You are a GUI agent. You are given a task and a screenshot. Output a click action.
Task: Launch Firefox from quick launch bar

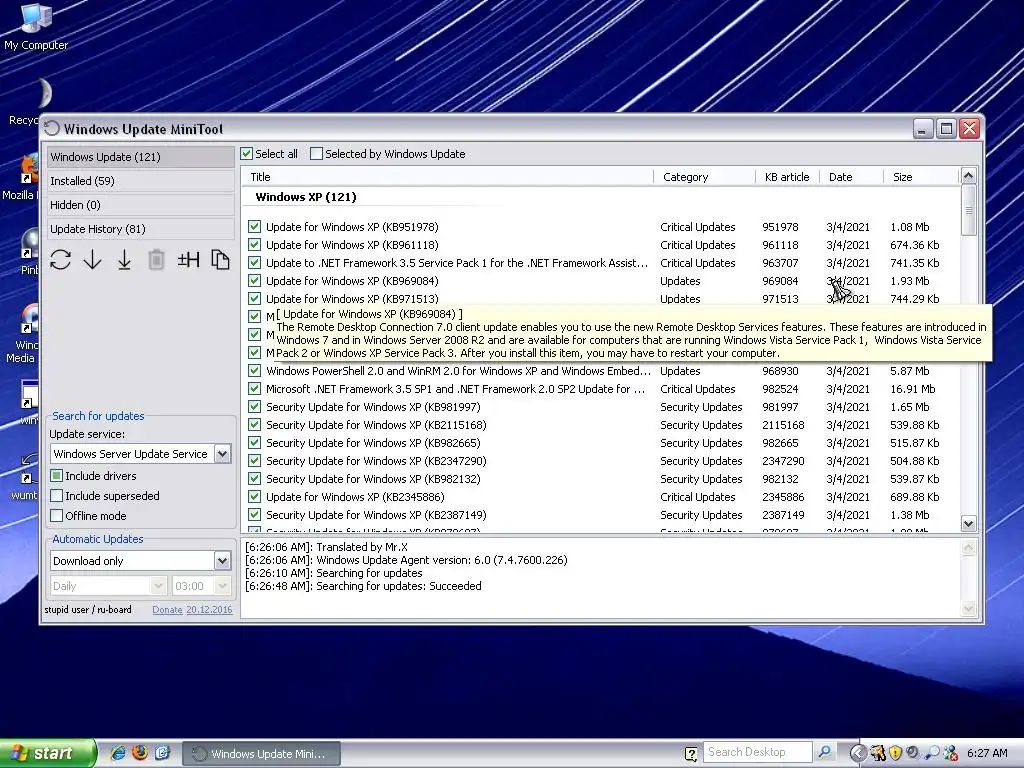[x=140, y=753]
